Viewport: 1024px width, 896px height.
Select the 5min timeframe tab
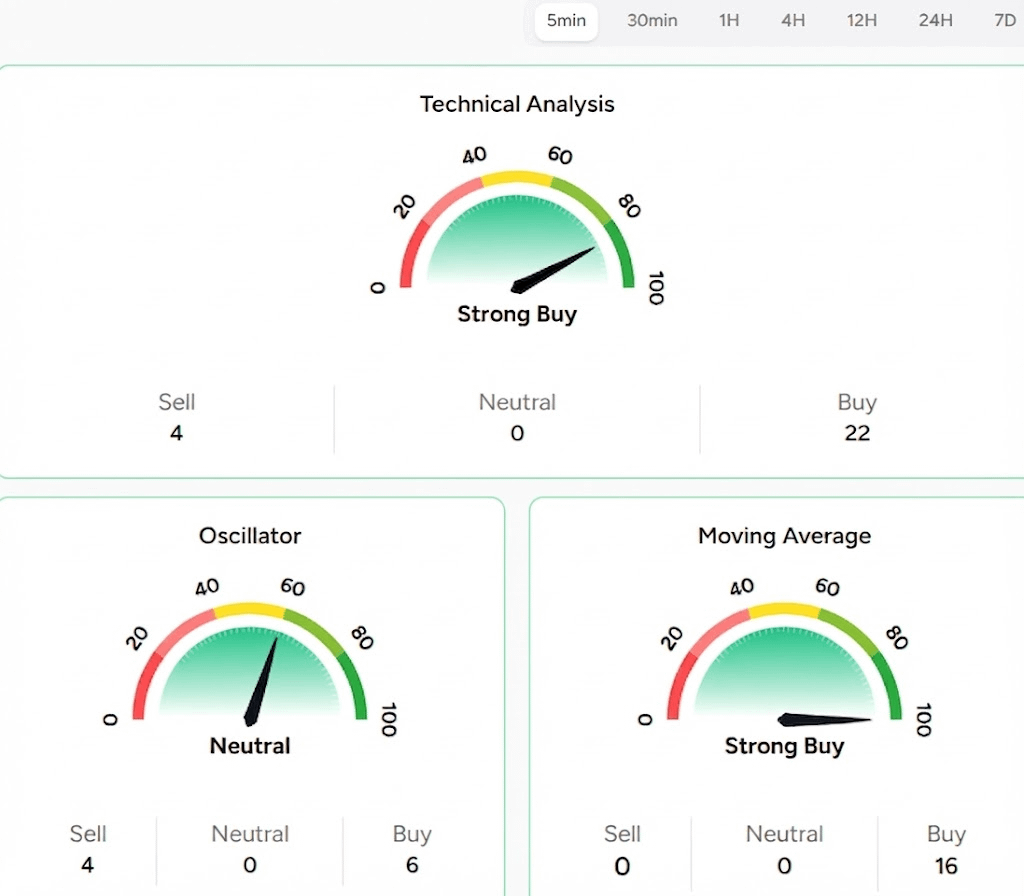click(566, 21)
